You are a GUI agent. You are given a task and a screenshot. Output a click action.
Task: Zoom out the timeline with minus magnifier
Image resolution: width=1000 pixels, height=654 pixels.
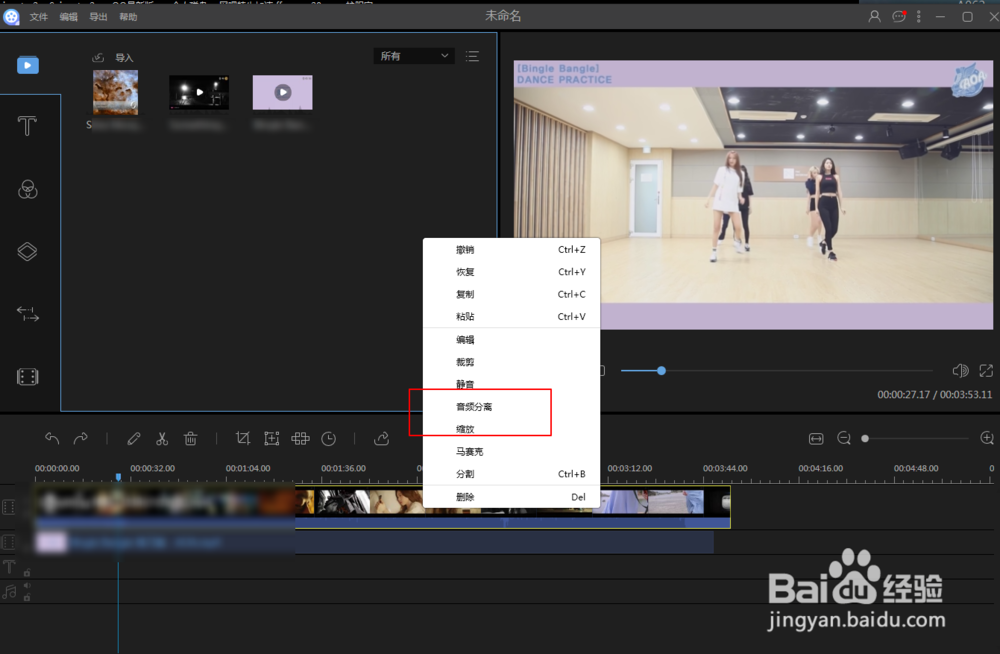844,438
